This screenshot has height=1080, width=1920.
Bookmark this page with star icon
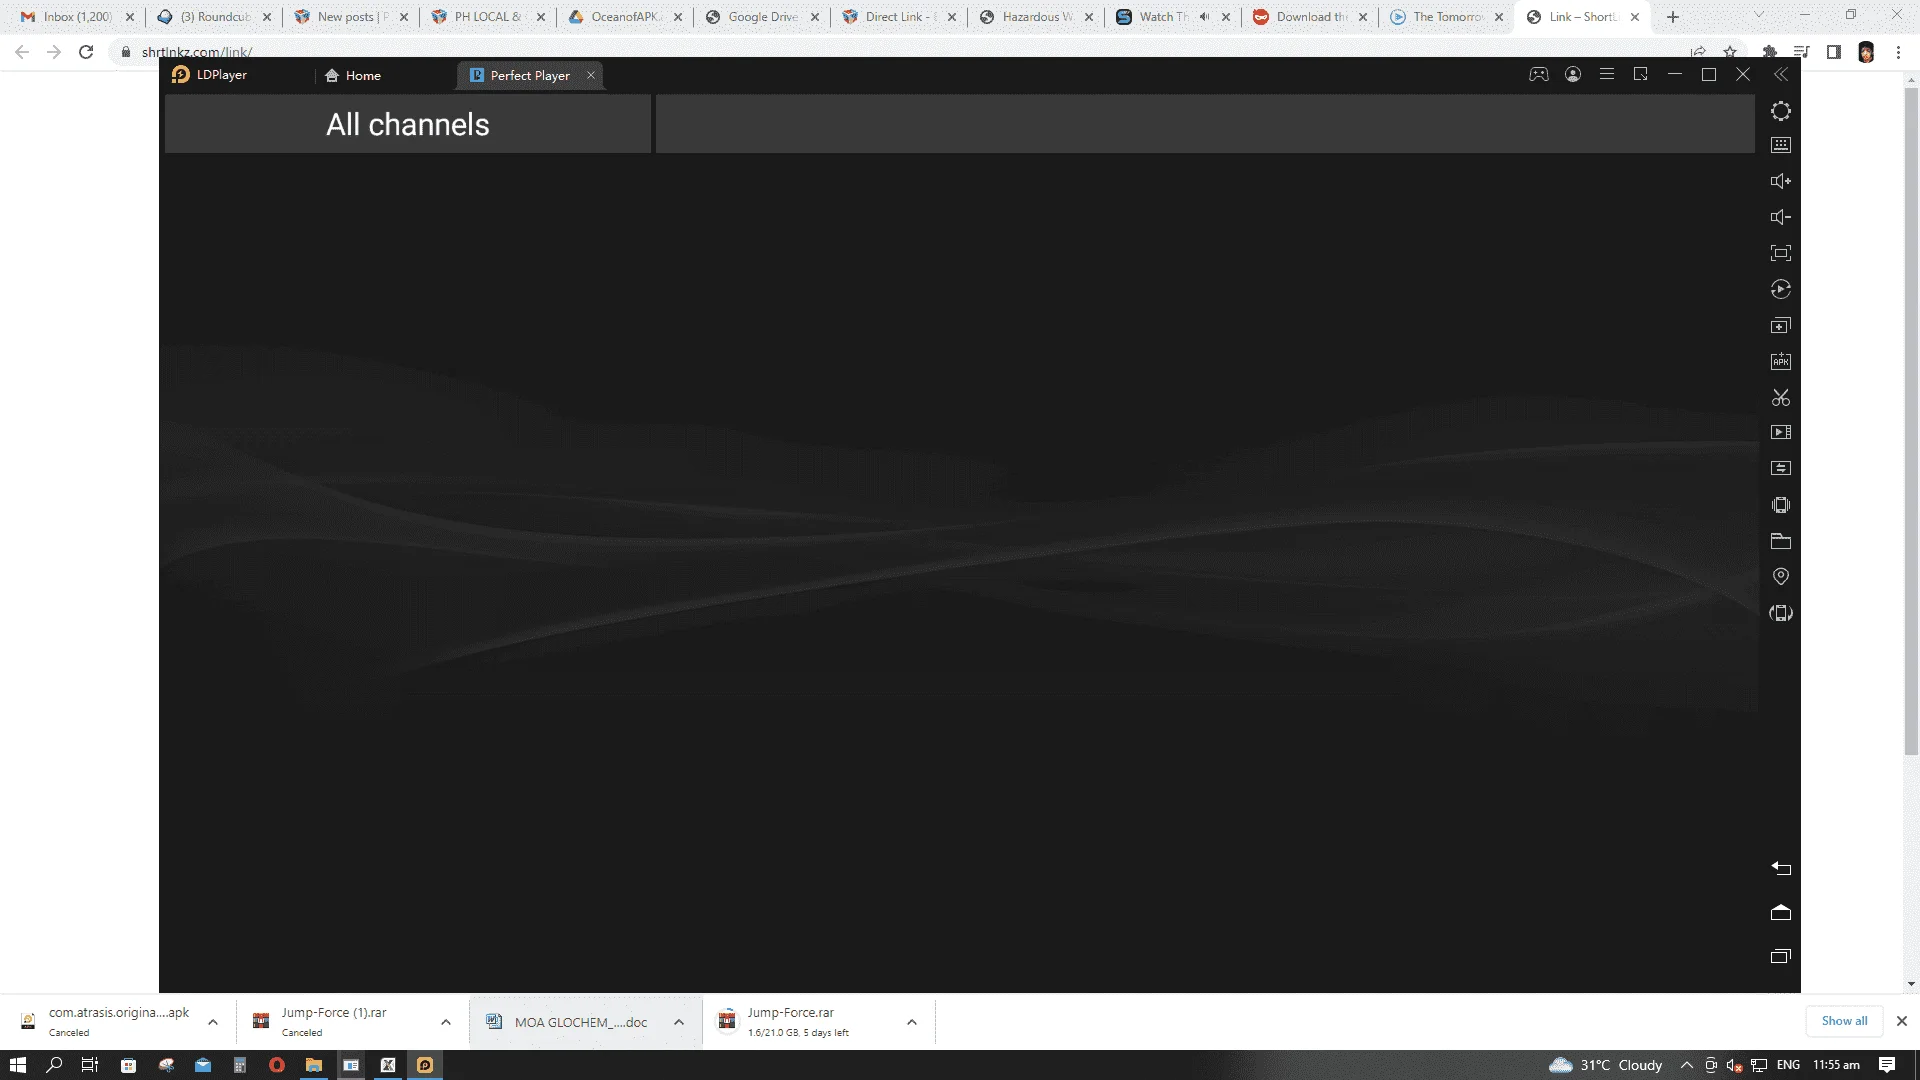click(1730, 52)
